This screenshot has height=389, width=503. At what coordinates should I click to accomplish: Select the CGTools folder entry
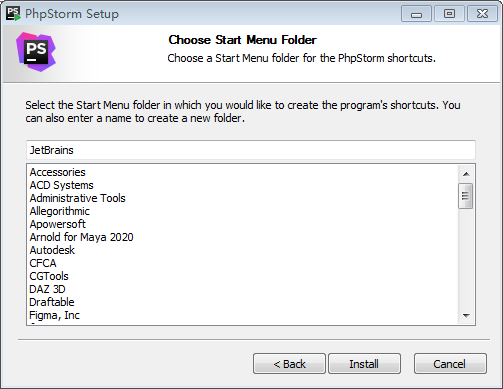tap(49, 276)
